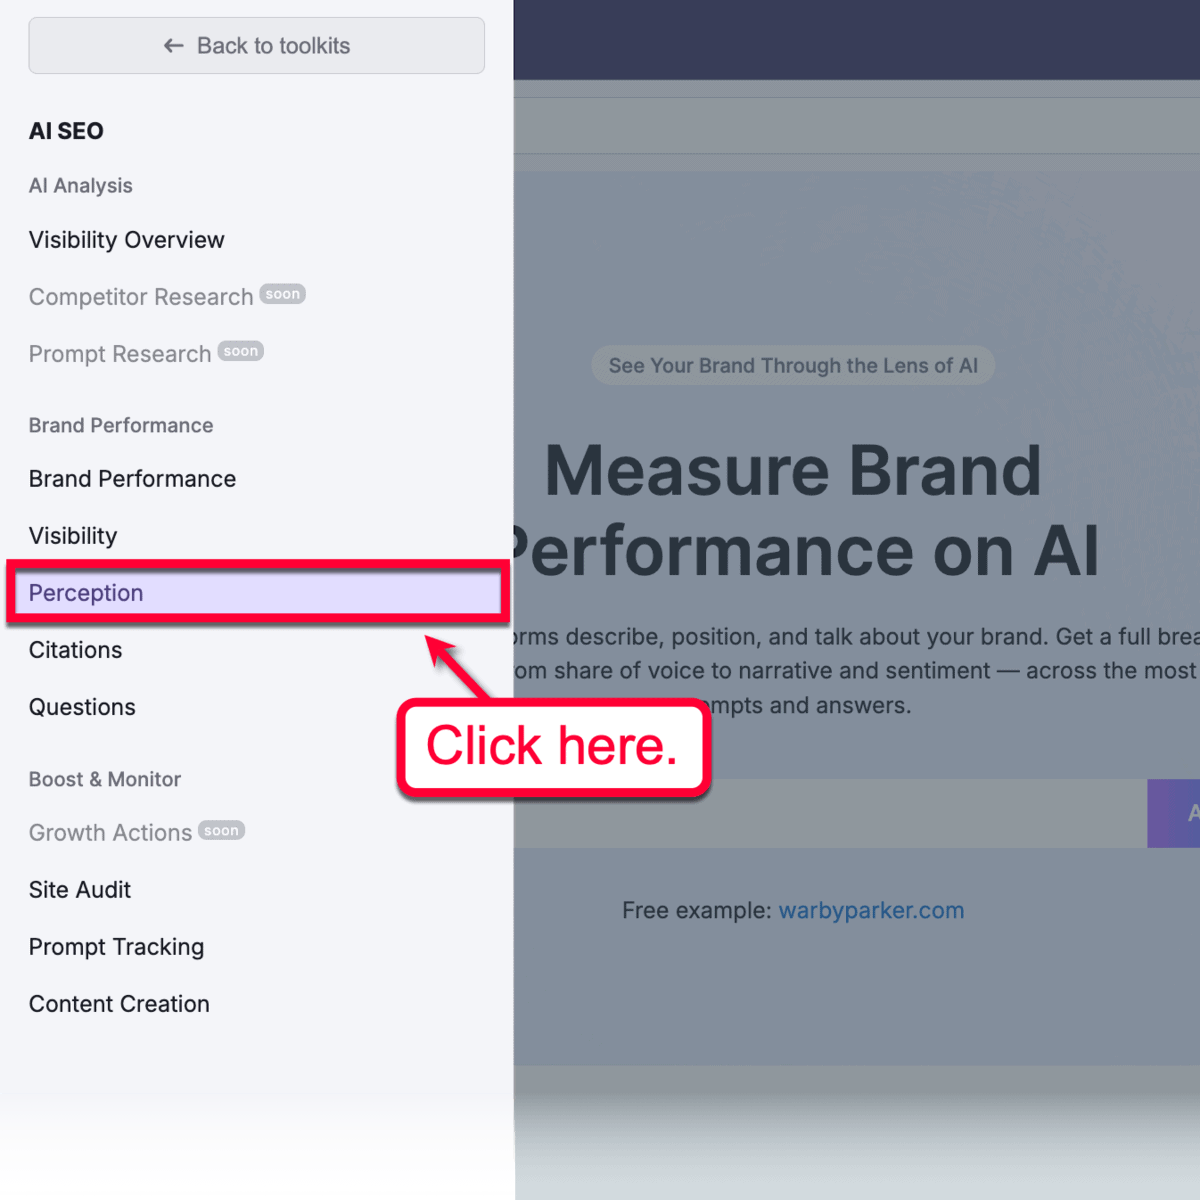Click soon badge beside Growth Actions

[221, 831]
